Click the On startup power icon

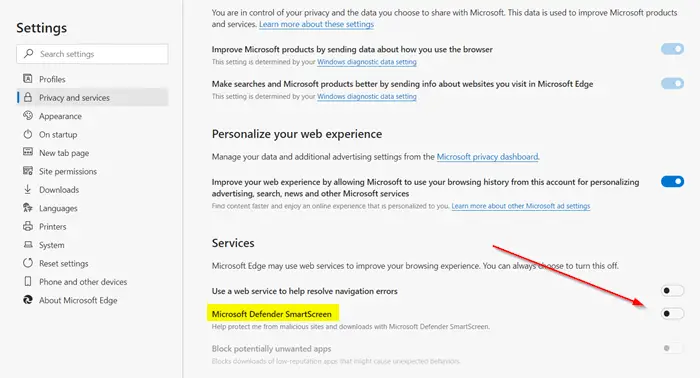[28, 134]
